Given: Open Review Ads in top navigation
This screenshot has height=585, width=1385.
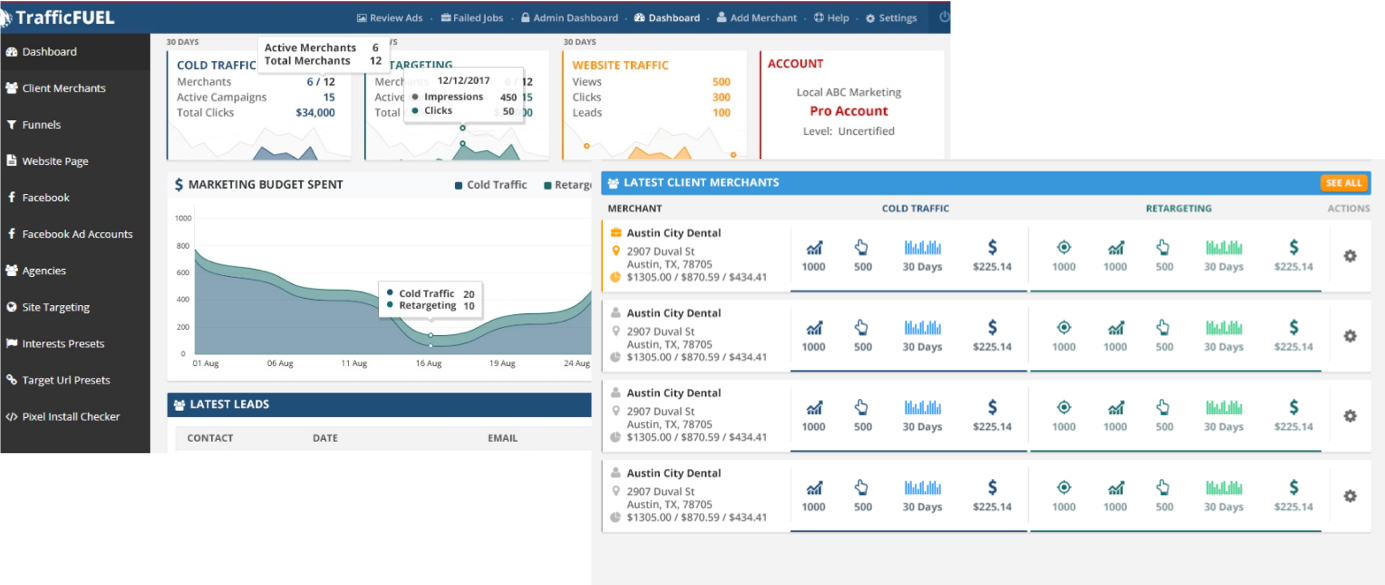Looking at the screenshot, I should pos(391,18).
